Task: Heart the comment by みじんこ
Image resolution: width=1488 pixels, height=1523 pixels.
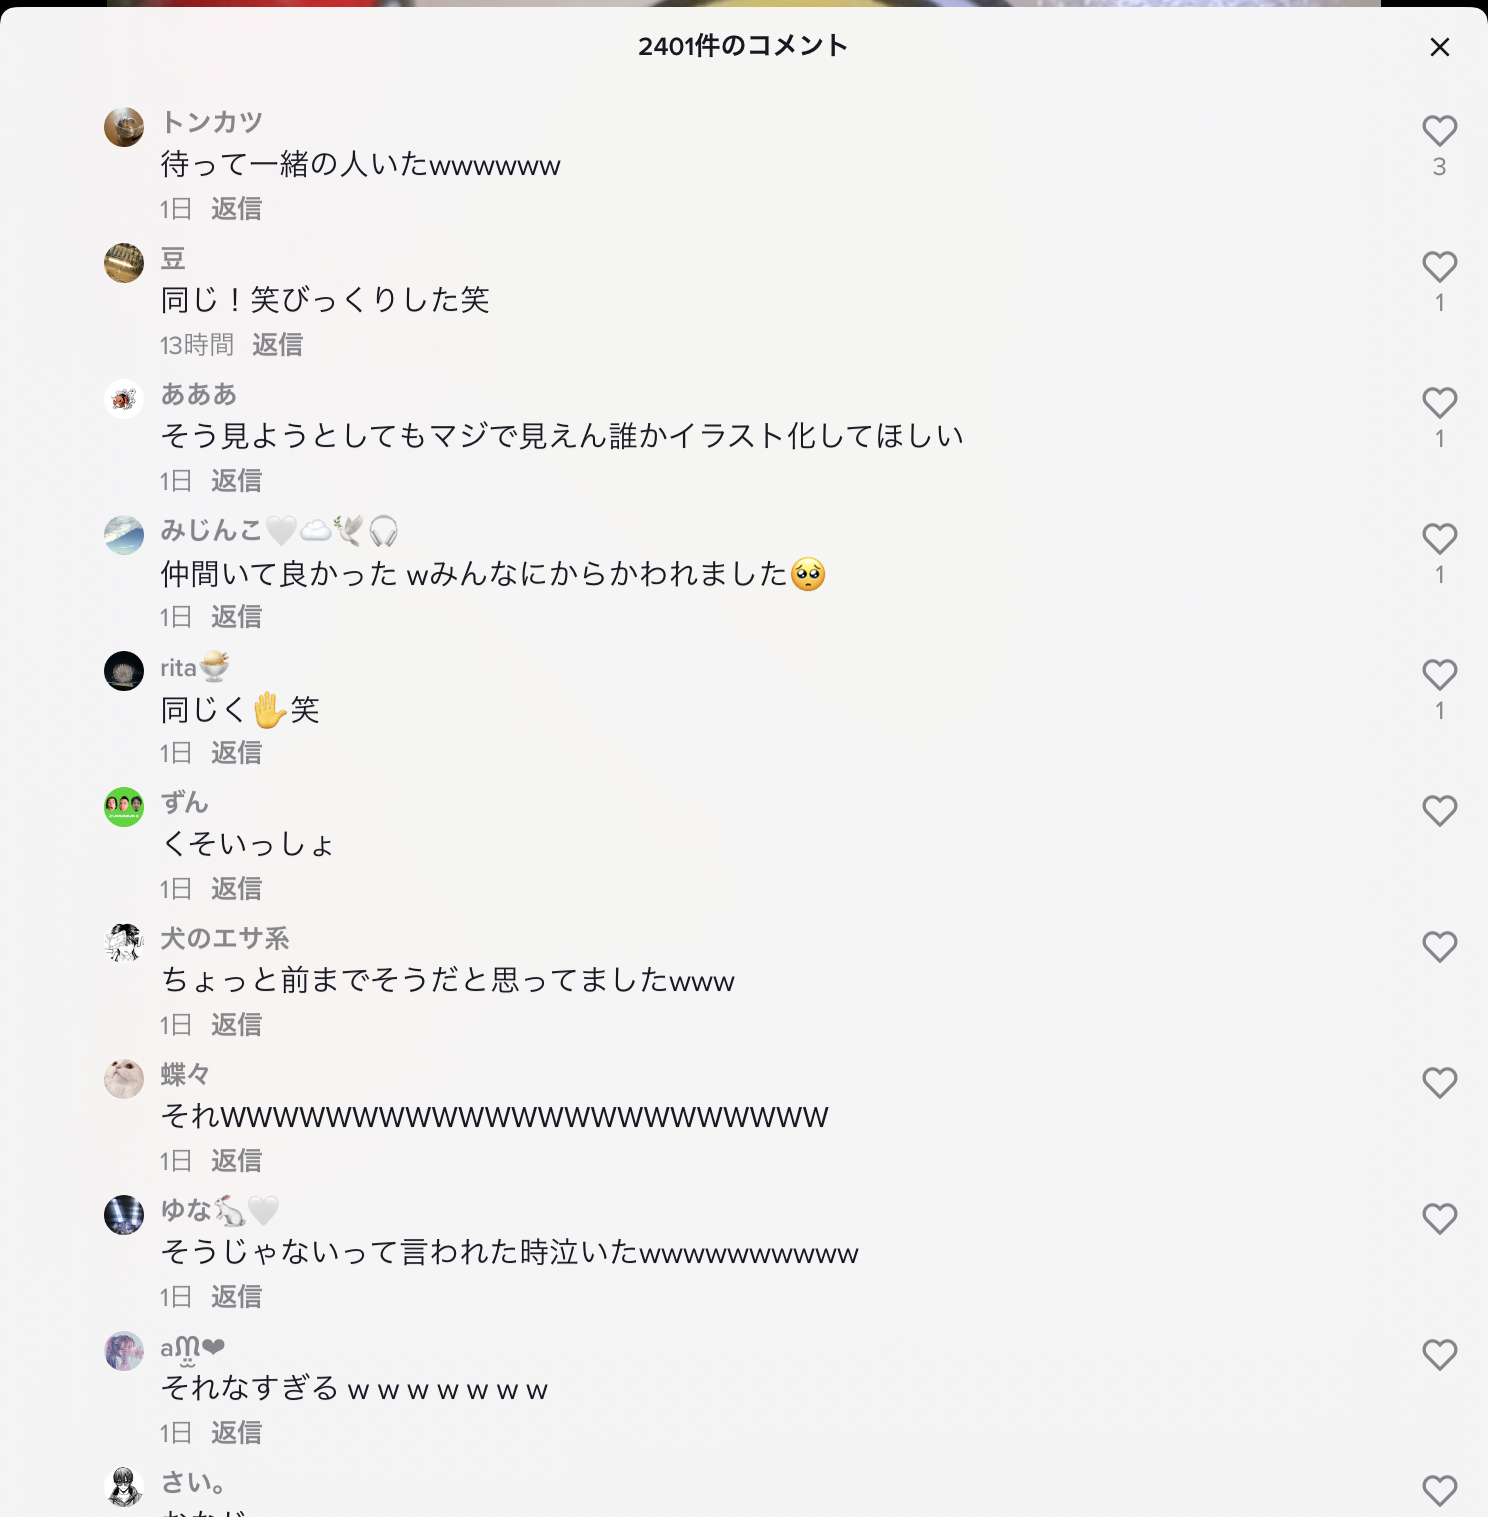Action: [x=1439, y=539]
